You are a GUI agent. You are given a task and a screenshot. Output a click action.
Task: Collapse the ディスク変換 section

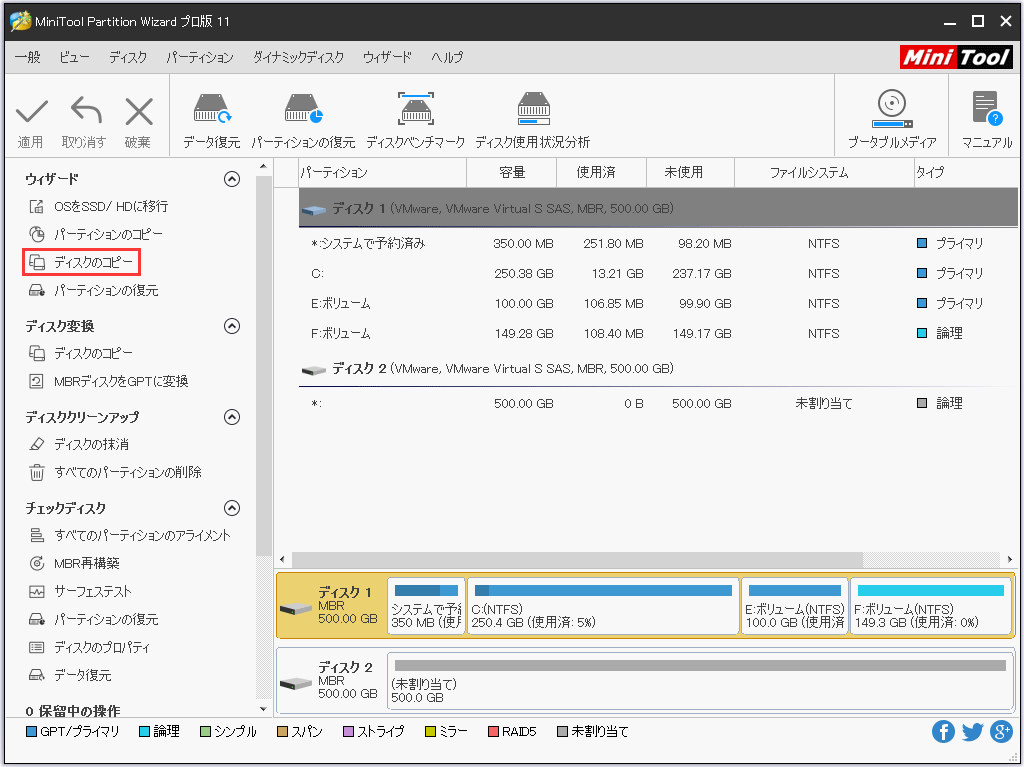(x=232, y=326)
